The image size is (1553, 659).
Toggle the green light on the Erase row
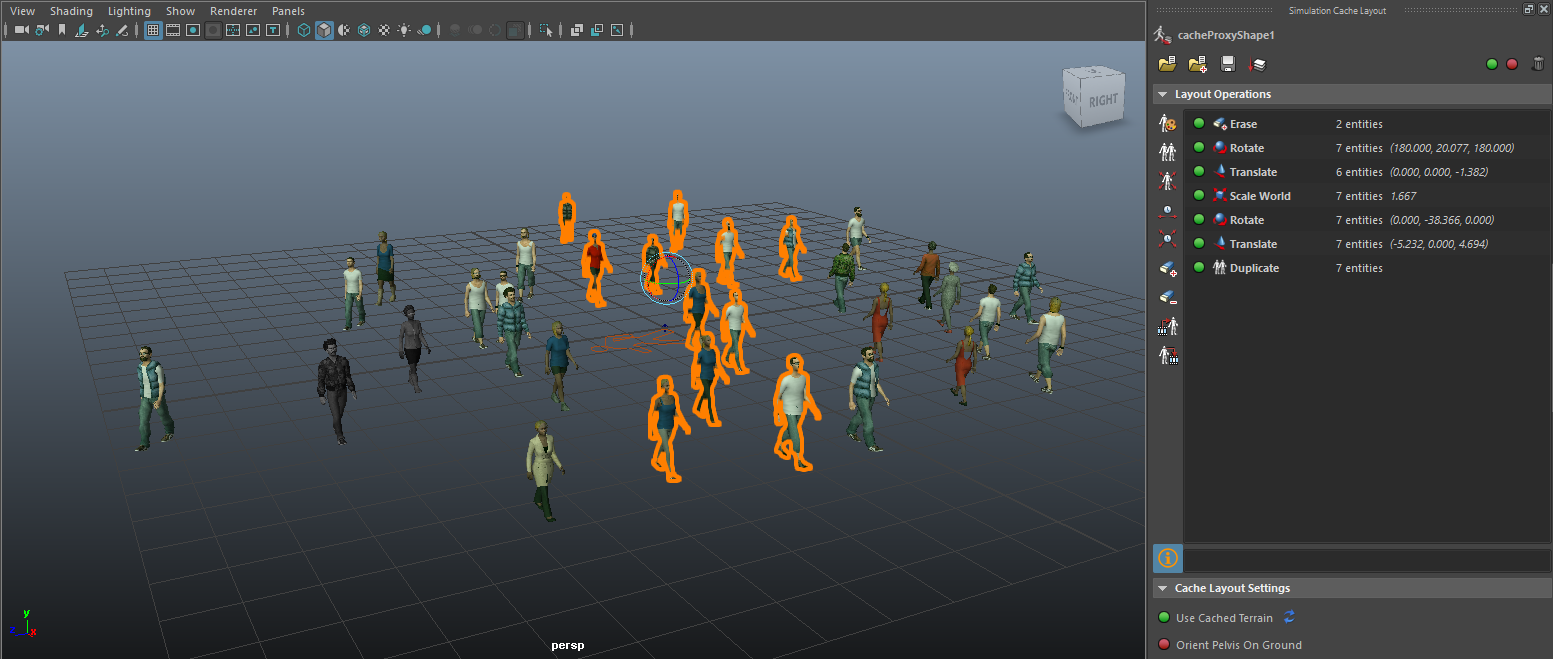point(1199,124)
